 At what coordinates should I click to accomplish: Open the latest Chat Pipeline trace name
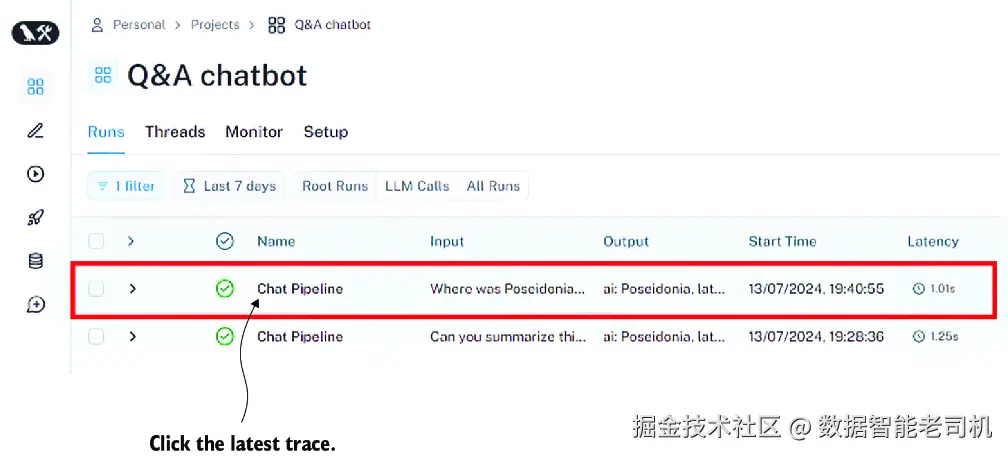click(300, 289)
